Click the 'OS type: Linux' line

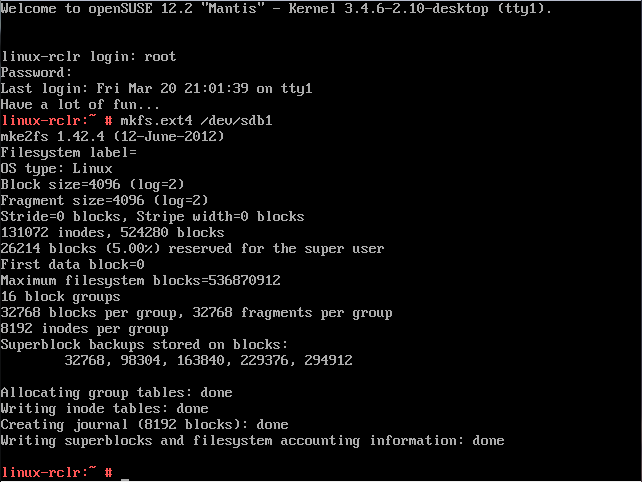(56, 168)
